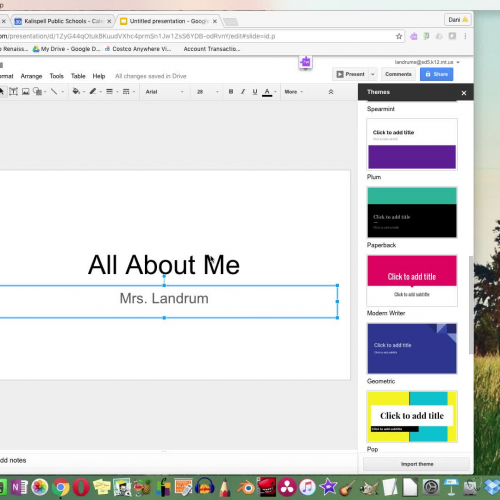Open Photos app in the dock

coord(40,487)
